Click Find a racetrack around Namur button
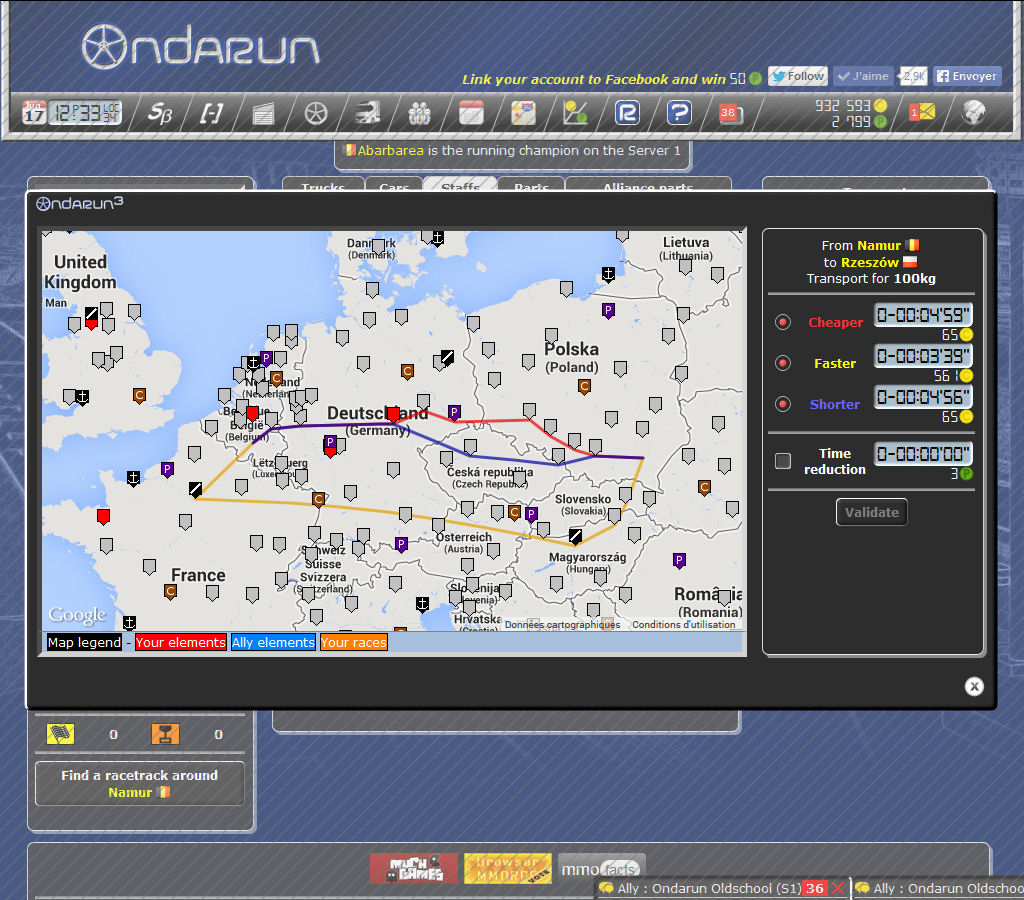Screen dimensions: 1024x900 [x=140, y=784]
